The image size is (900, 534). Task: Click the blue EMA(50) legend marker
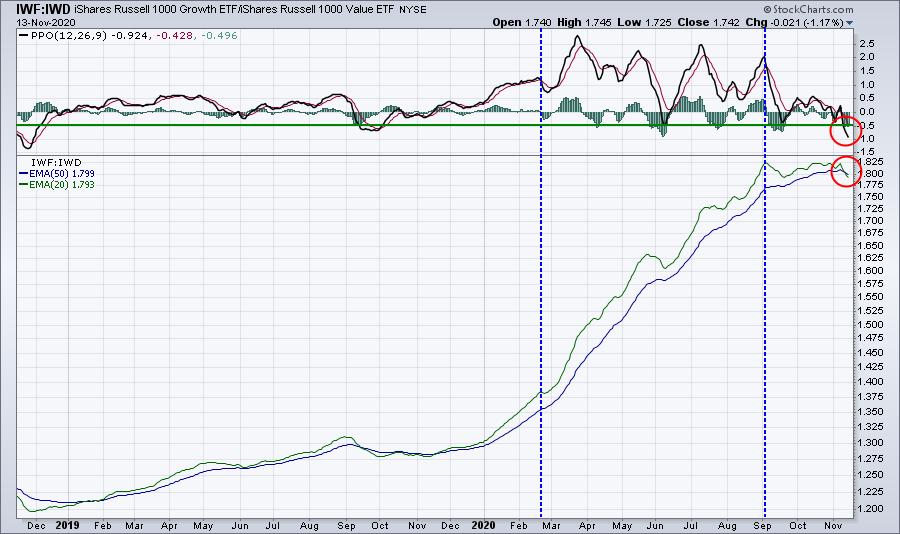pos(22,174)
